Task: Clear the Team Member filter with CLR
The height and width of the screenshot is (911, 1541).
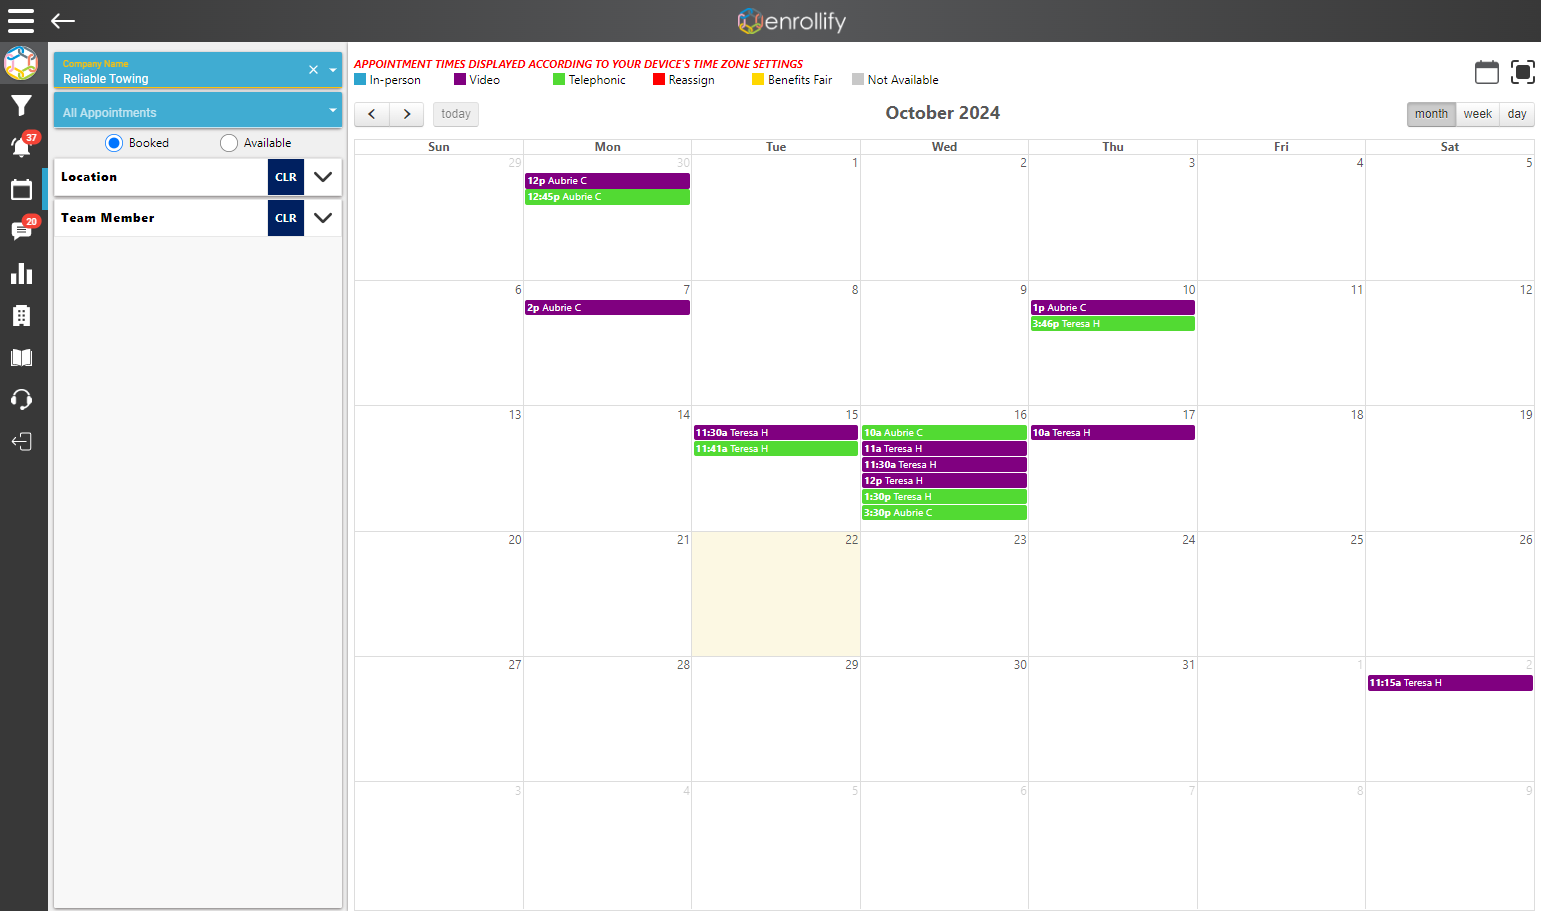Action: pos(286,218)
